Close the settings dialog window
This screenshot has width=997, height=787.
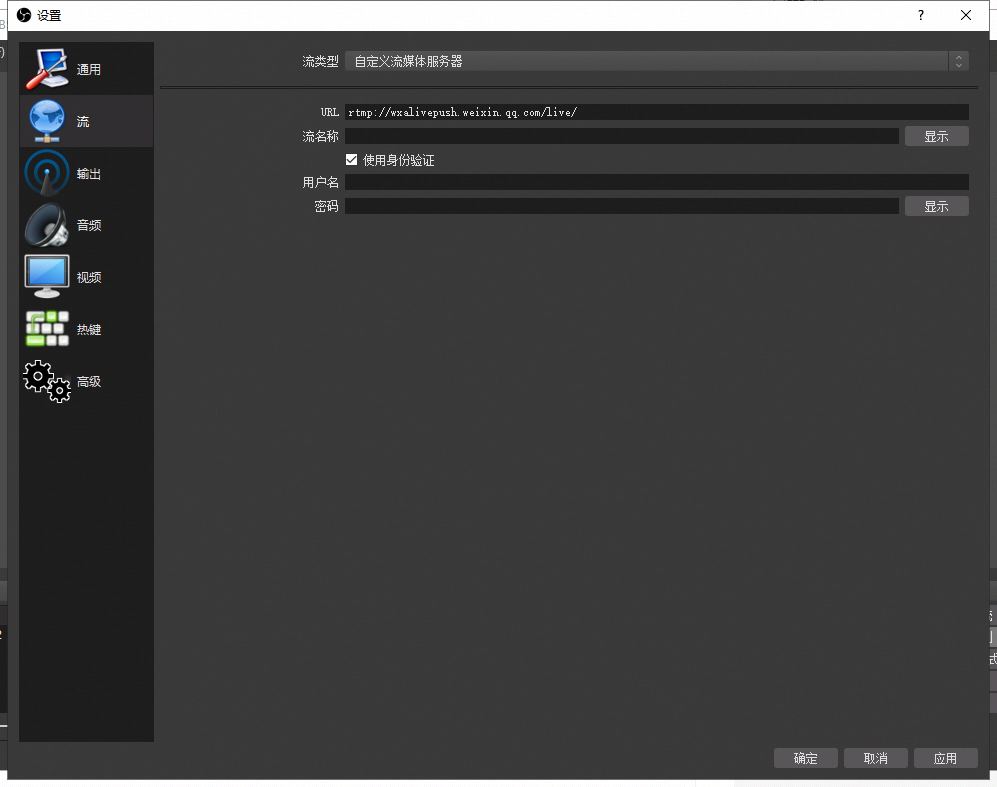(x=966, y=15)
